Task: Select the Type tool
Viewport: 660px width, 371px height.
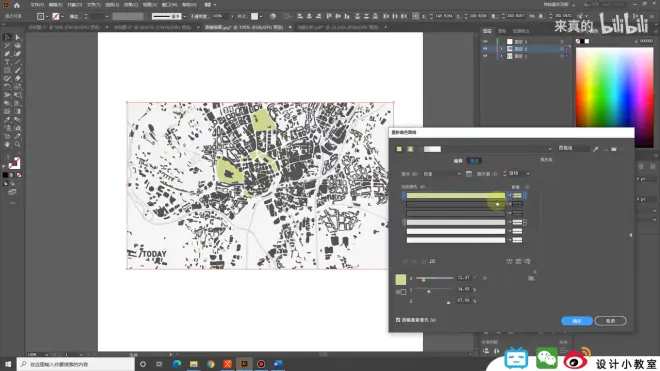Action: 7,62
